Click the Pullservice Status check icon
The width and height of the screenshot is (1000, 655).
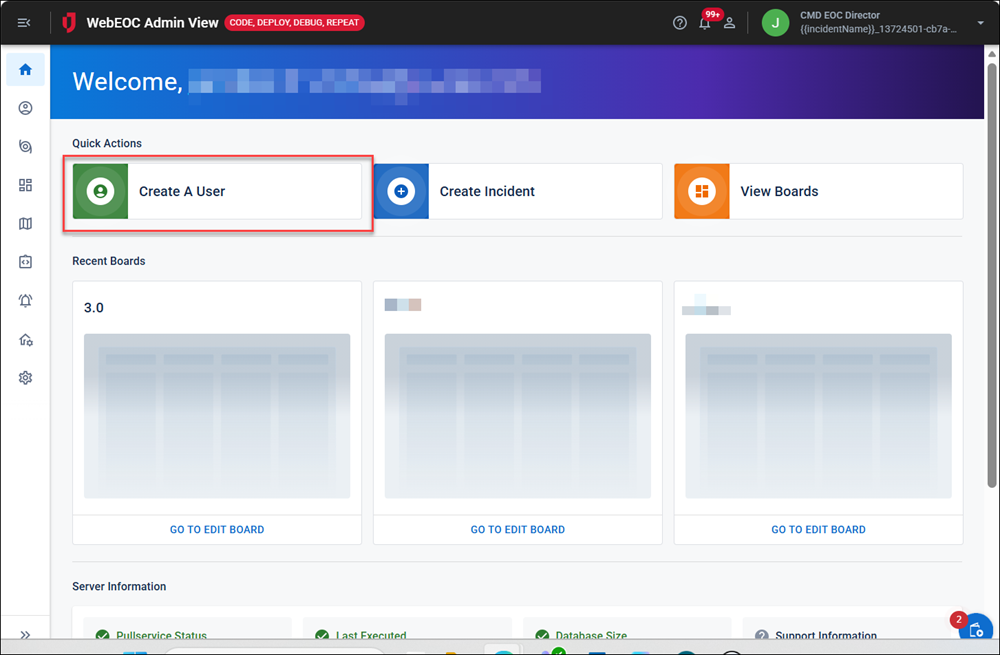(102, 635)
